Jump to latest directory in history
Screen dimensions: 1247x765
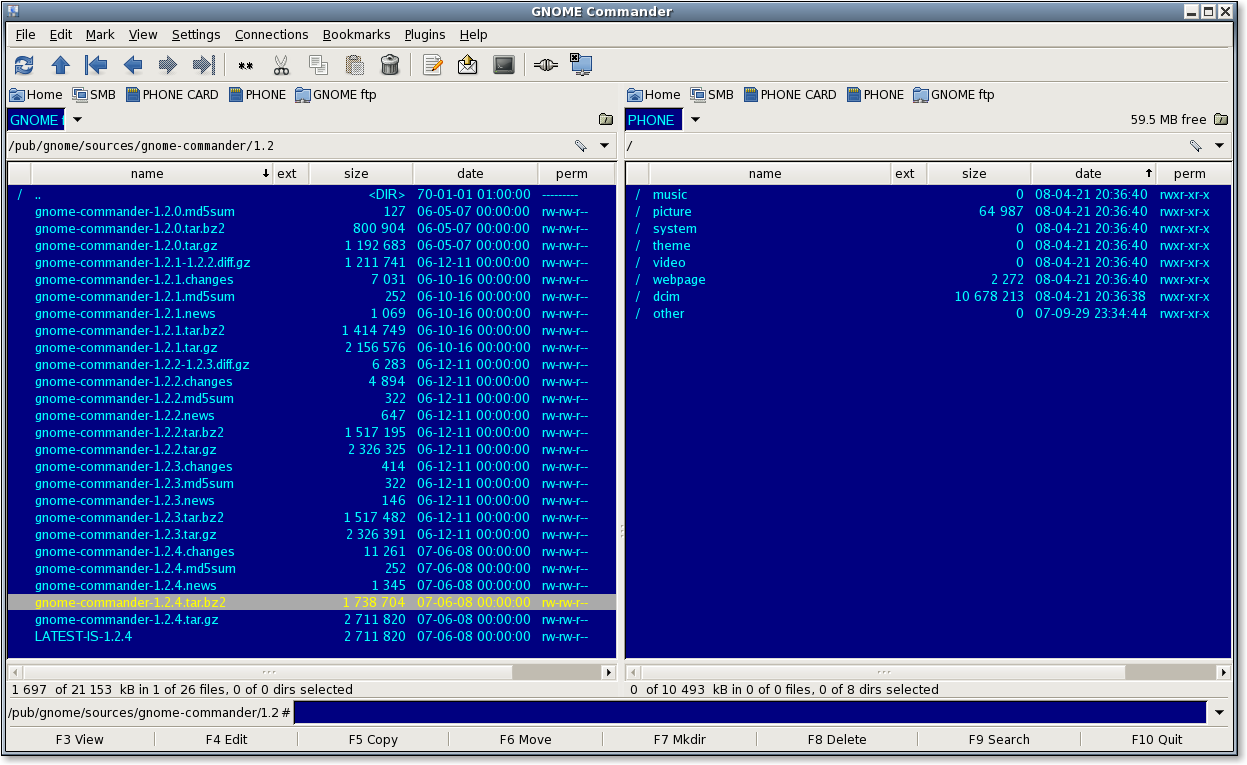tap(204, 65)
